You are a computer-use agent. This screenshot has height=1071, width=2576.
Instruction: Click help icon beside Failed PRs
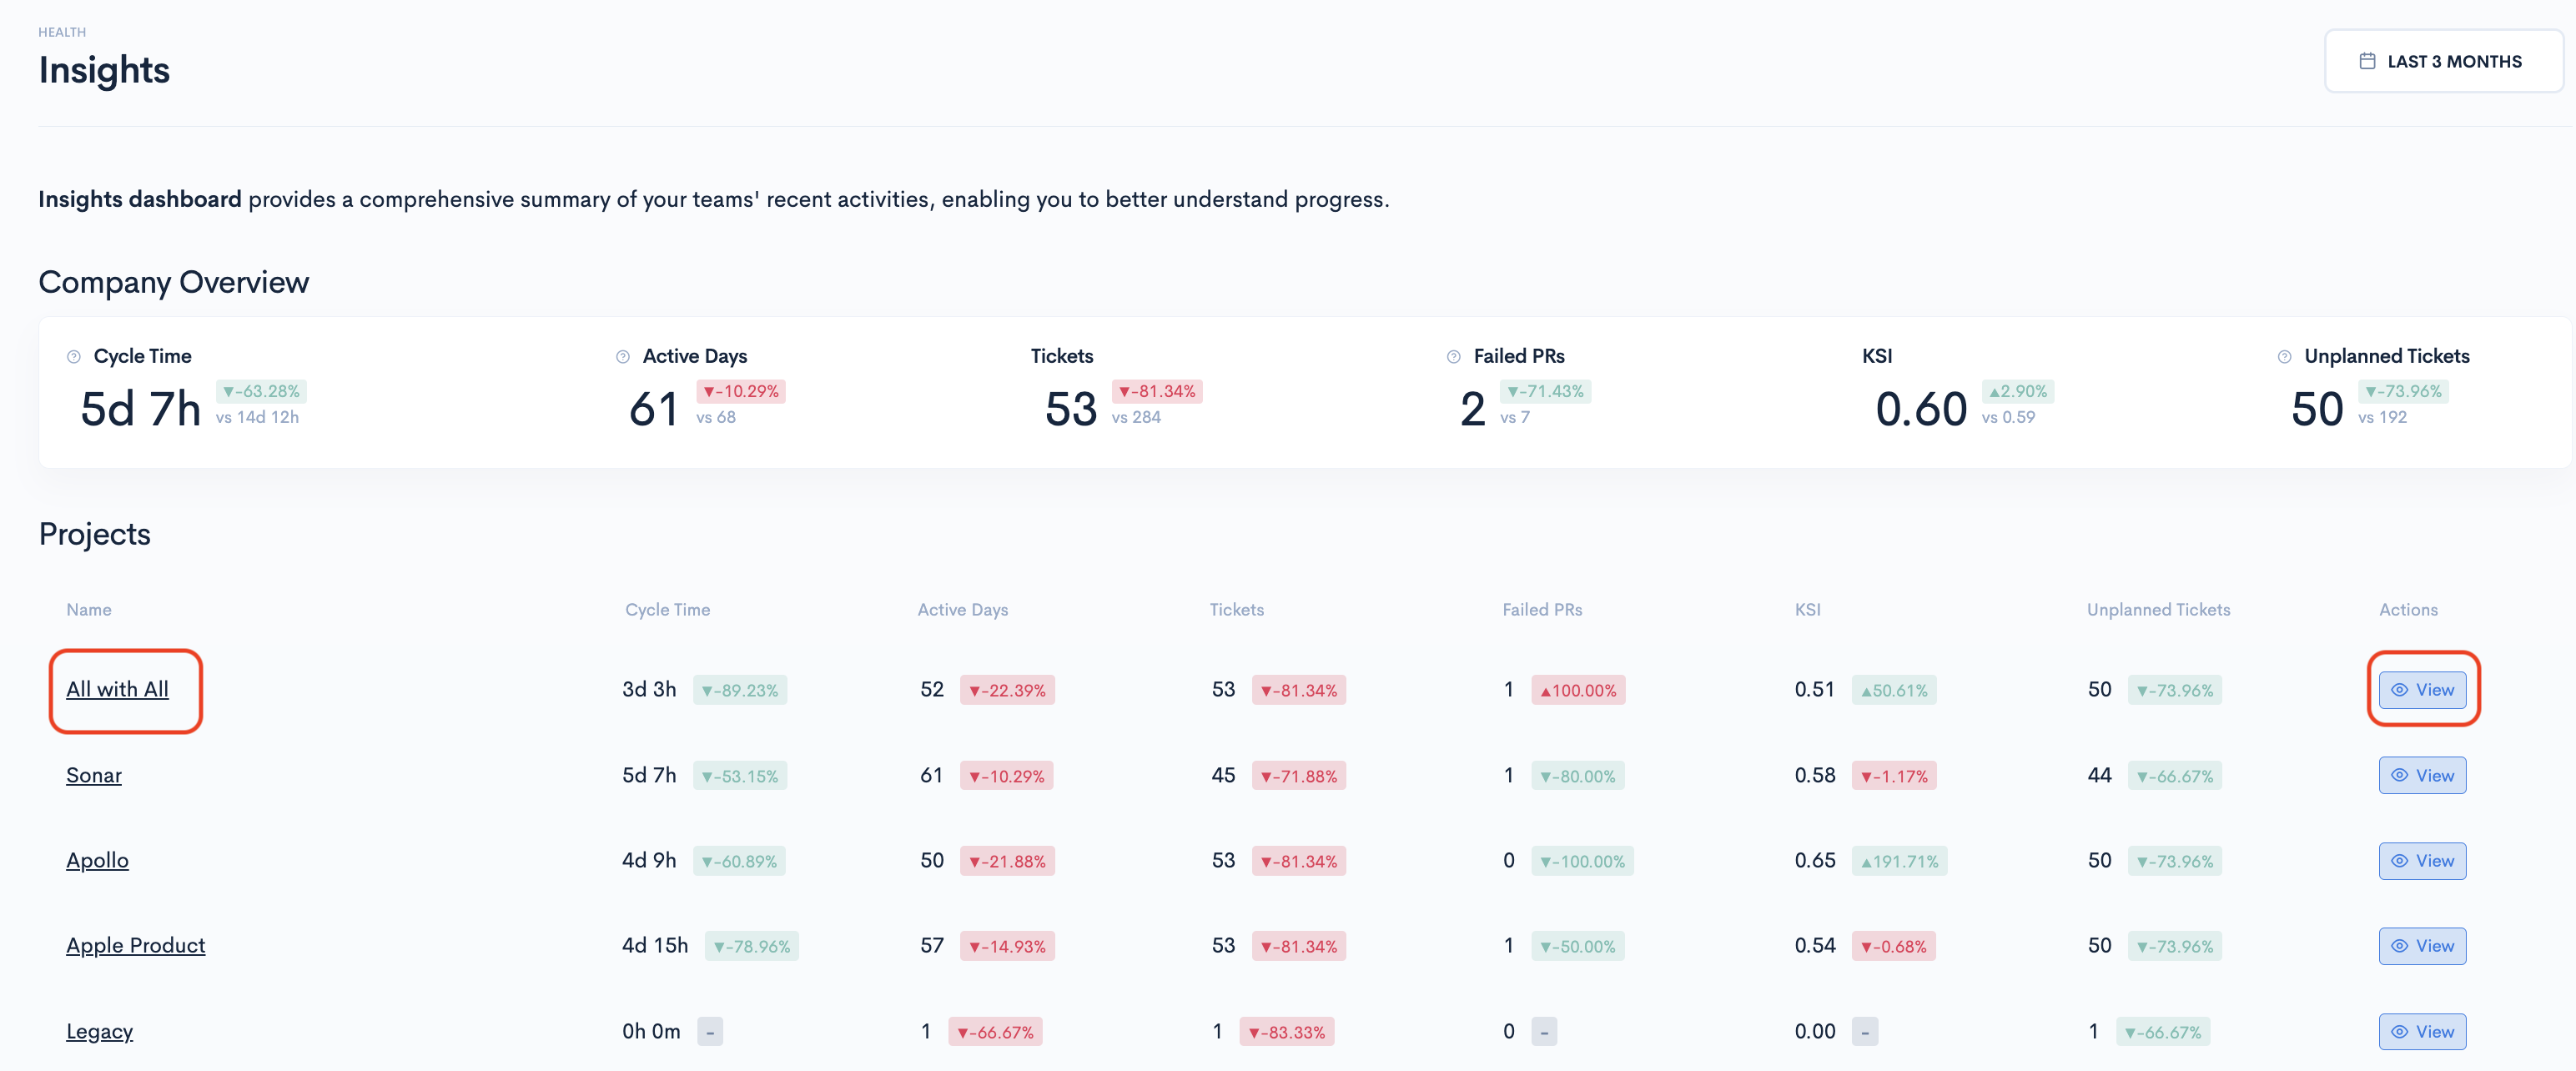(x=1453, y=357)
